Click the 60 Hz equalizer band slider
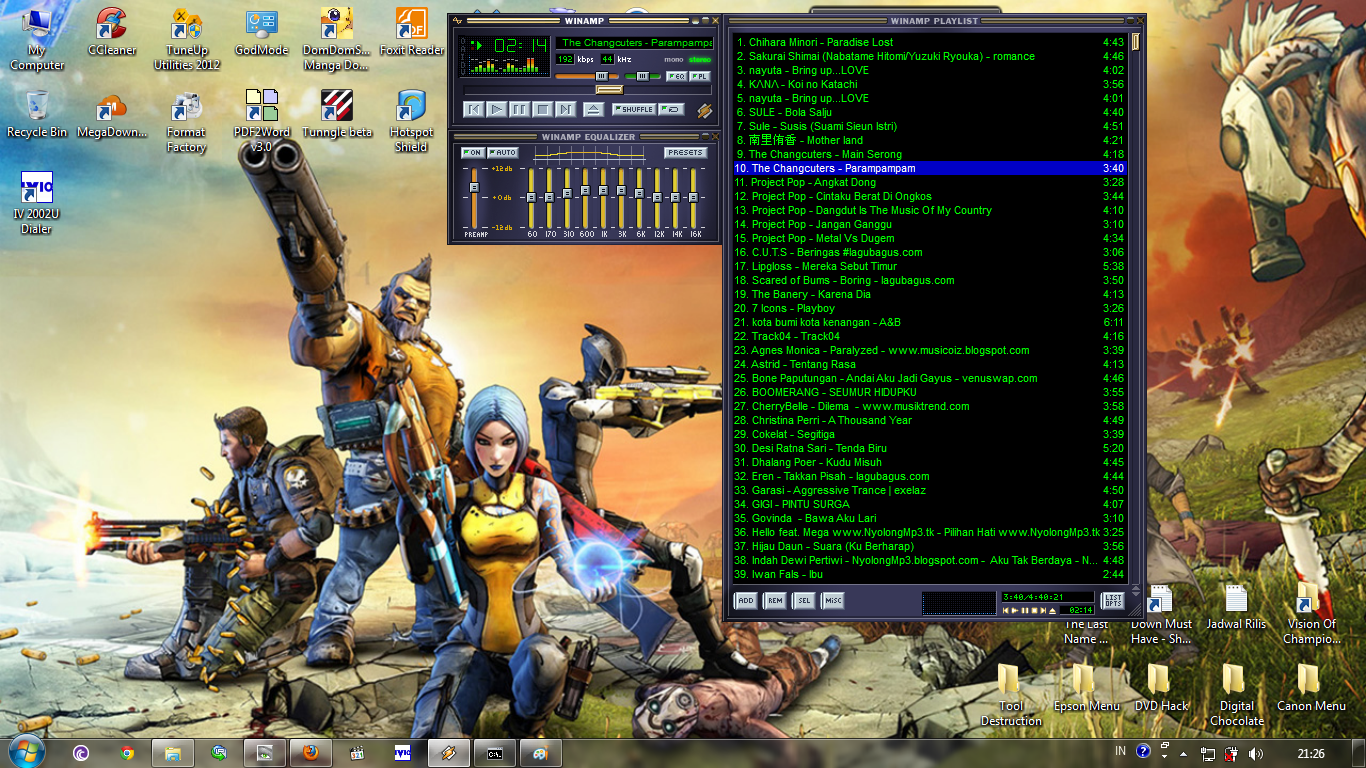The image size is (1366, 768). click(x=532, y=198)
